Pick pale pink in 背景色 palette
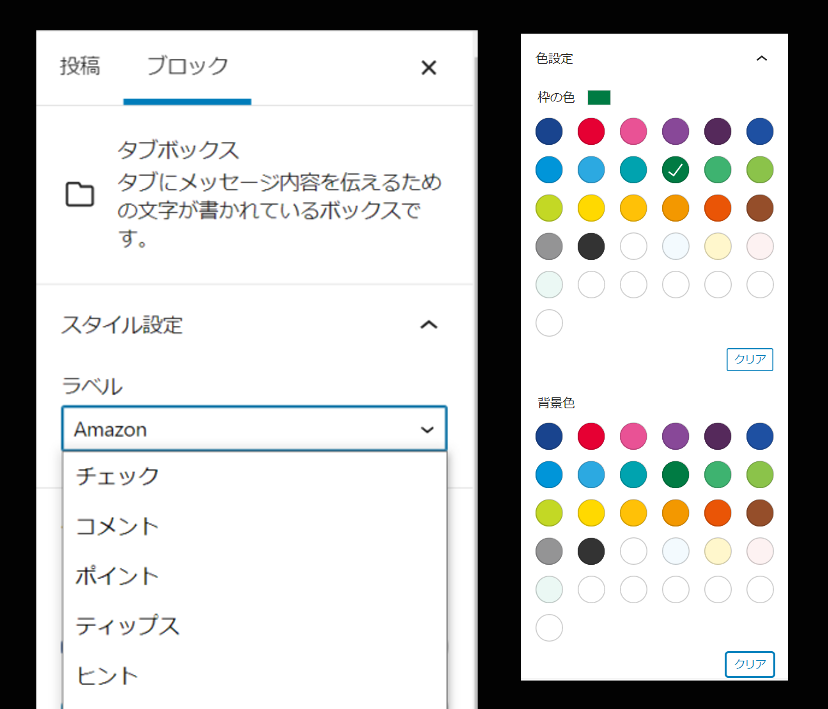Screen dimensions: 828x709 coord(760,552)
